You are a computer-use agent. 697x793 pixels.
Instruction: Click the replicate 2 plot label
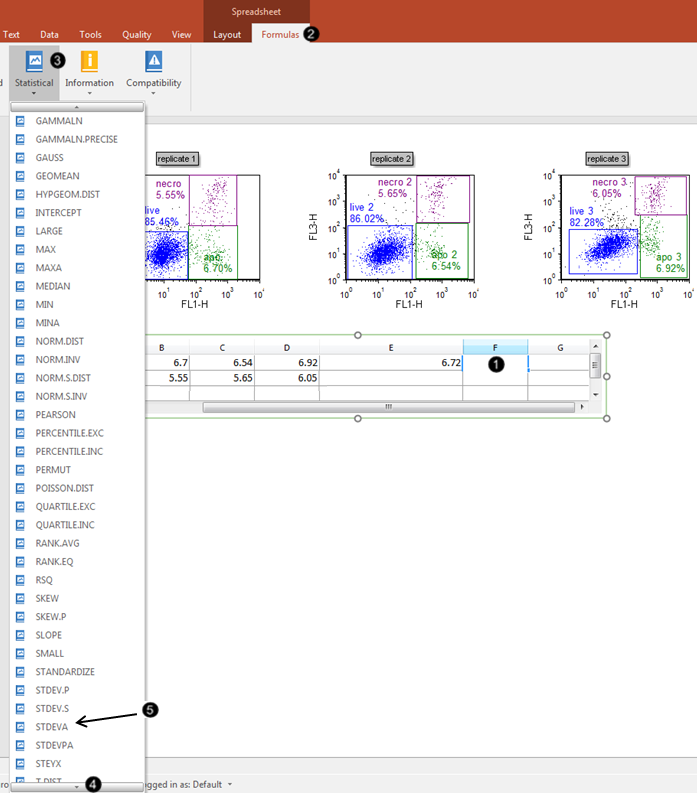tap(389, 159)
